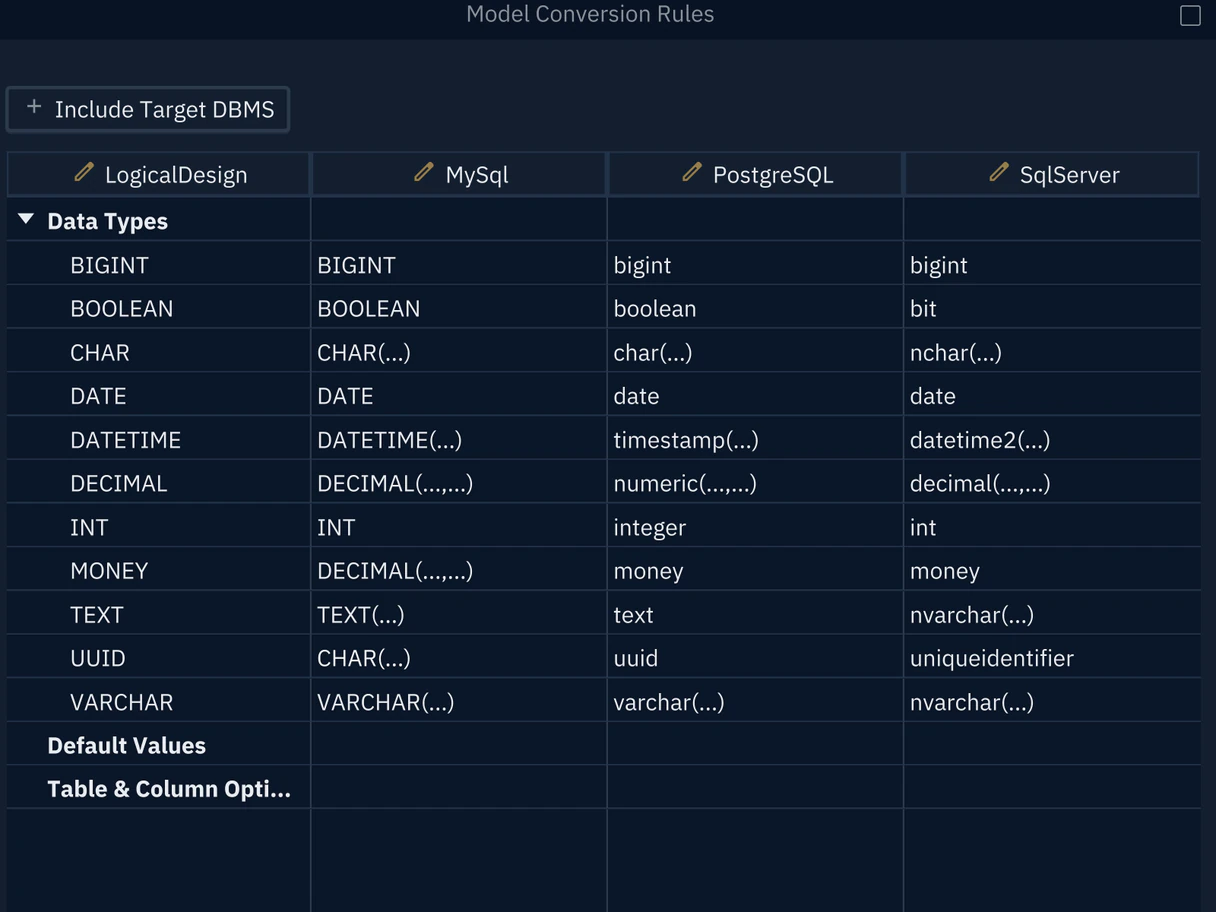The height and width of the screenshot is (912, 1216).
Task: Click MySql DECIMAL(...,...) cell in MONEY row
Action: pyautogui.click(x=459, y=571)
